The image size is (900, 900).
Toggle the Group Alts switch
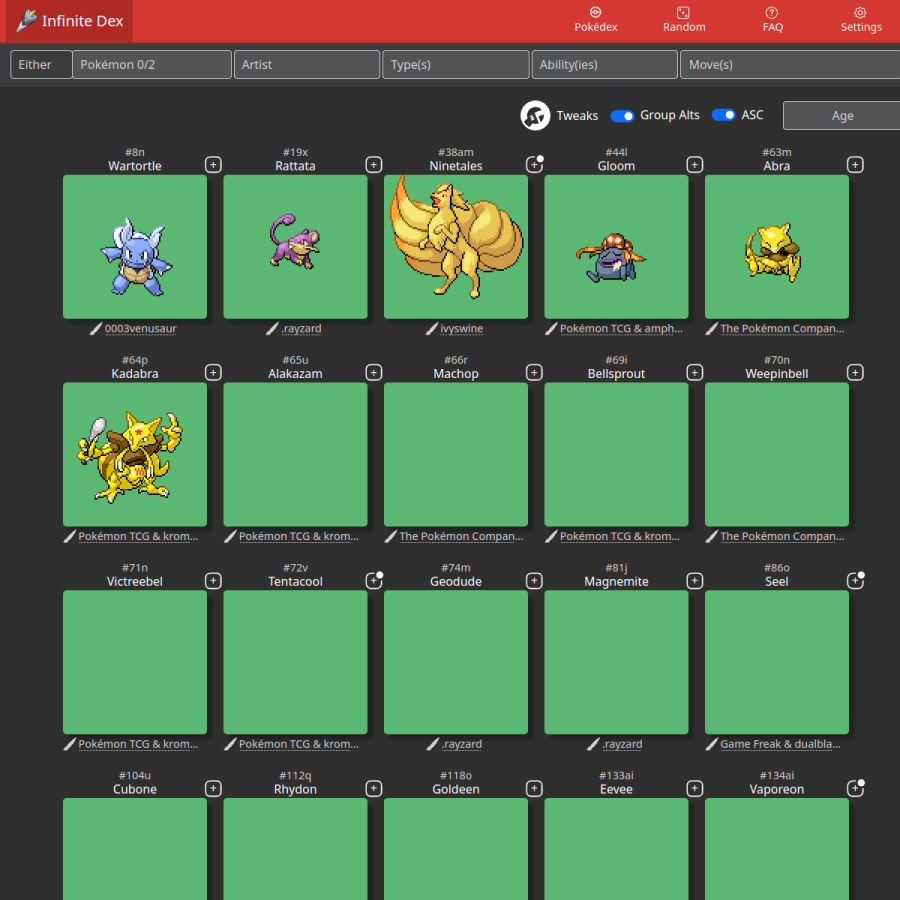622,116
